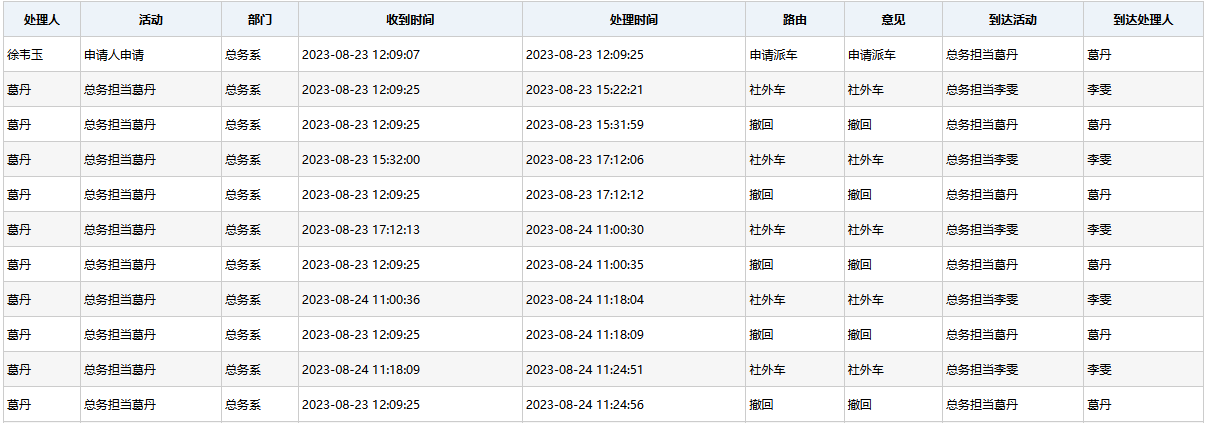Click the 到达活动 column header
1213x423 pixels.
(x=1012, y=19)
